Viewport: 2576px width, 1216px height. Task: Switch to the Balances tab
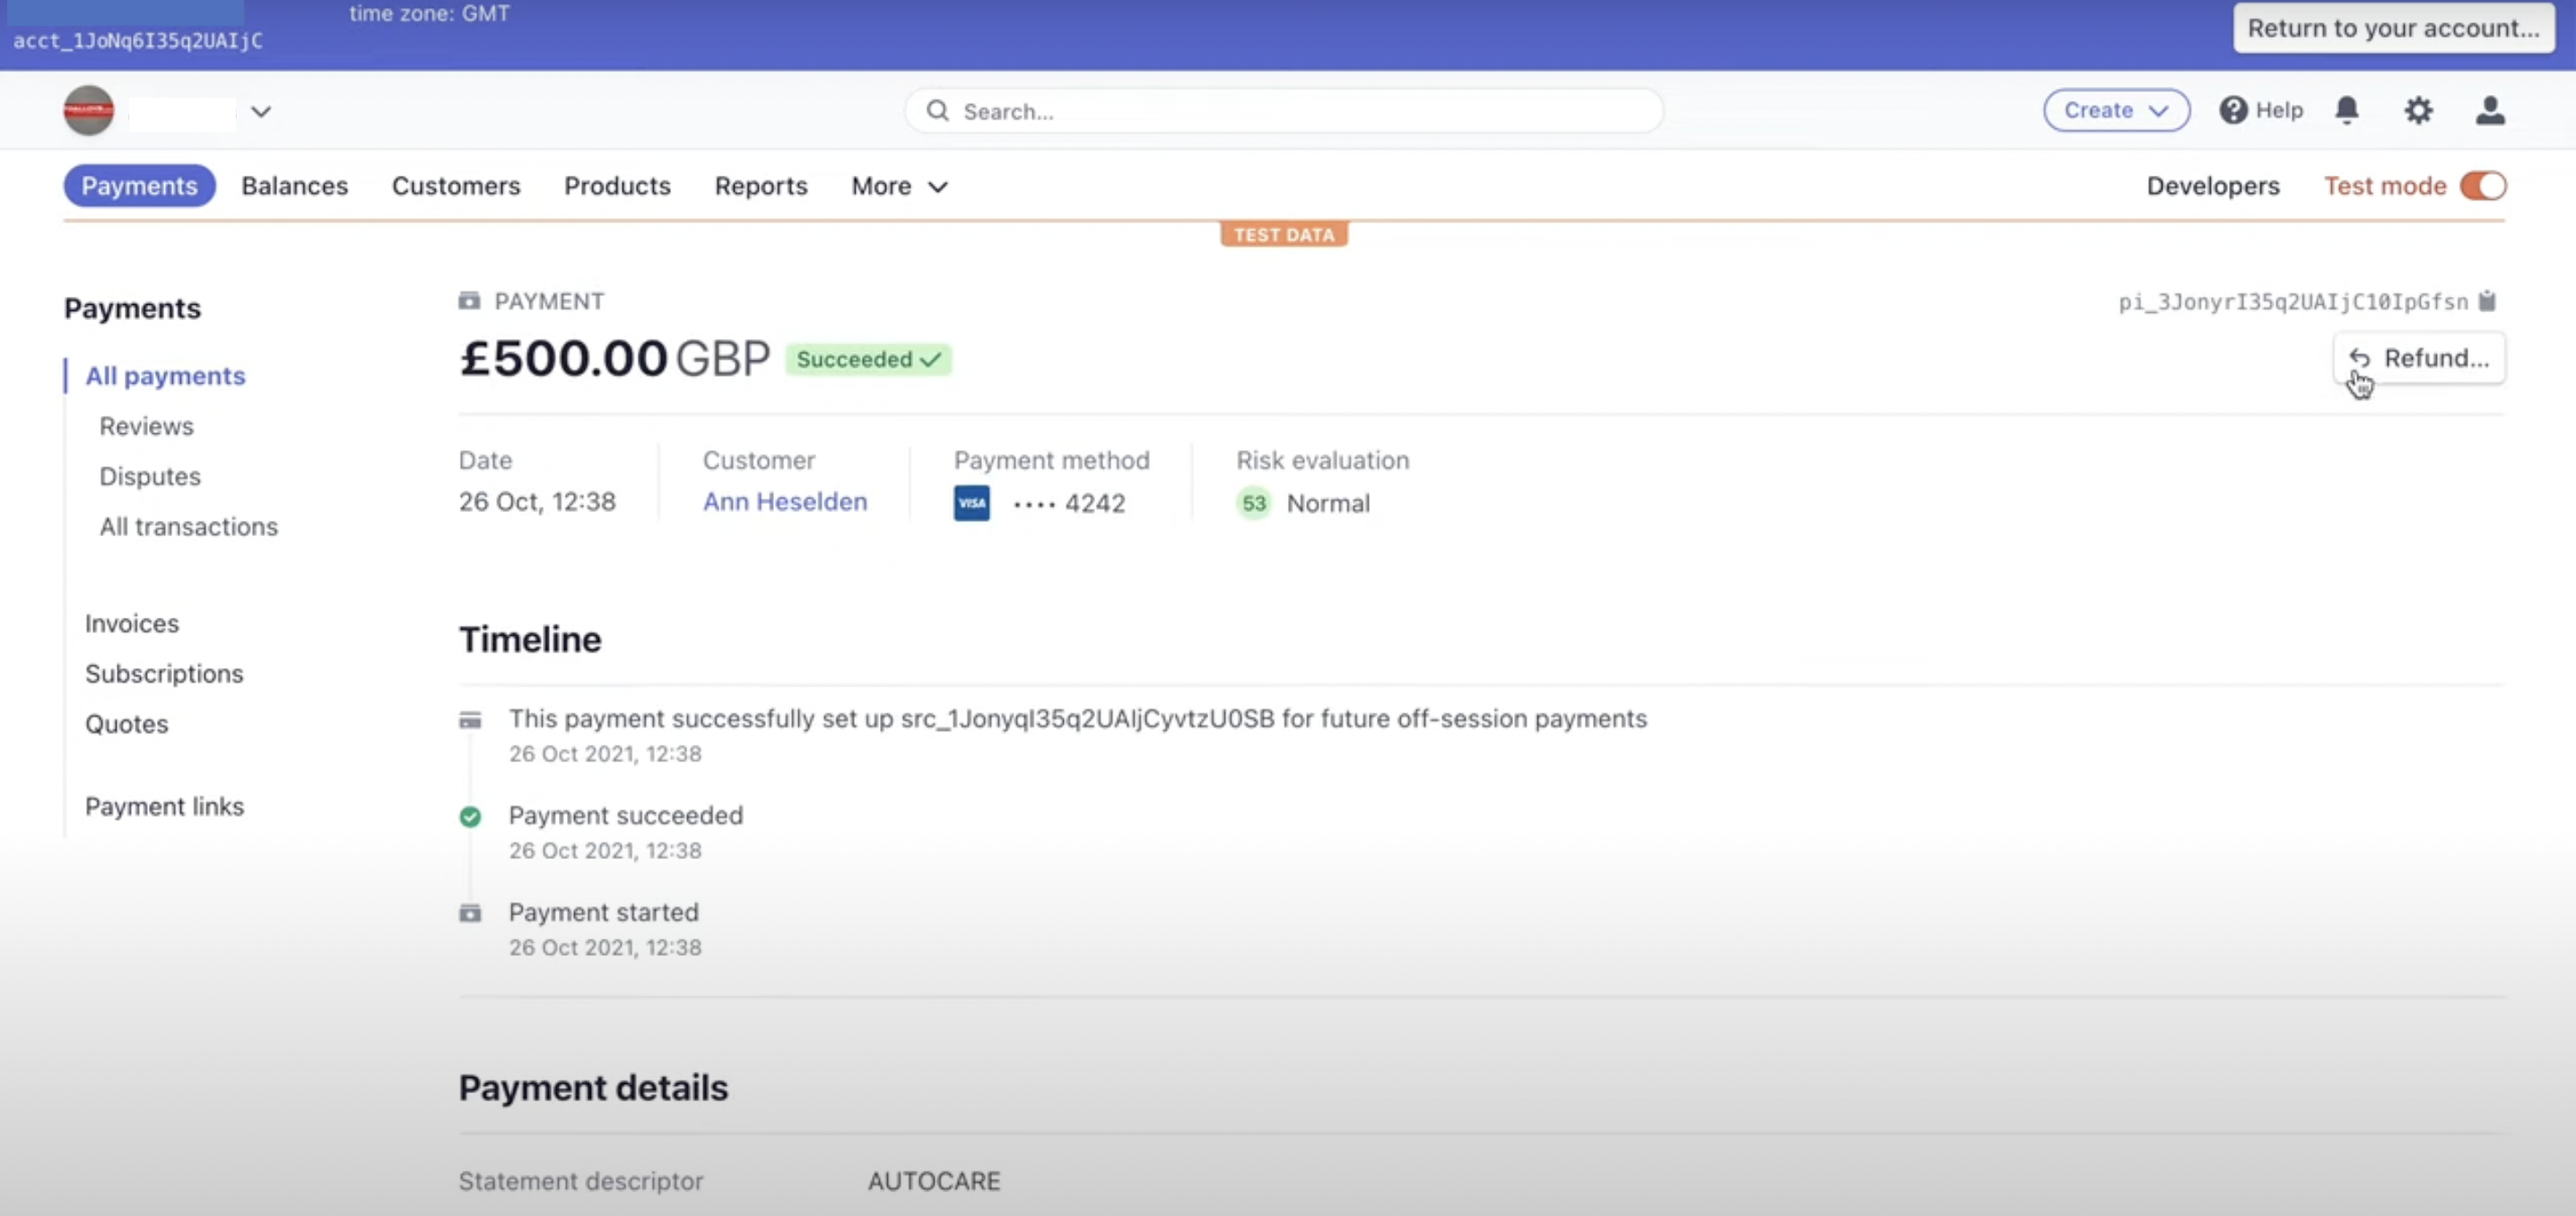(x=294, y=186)
